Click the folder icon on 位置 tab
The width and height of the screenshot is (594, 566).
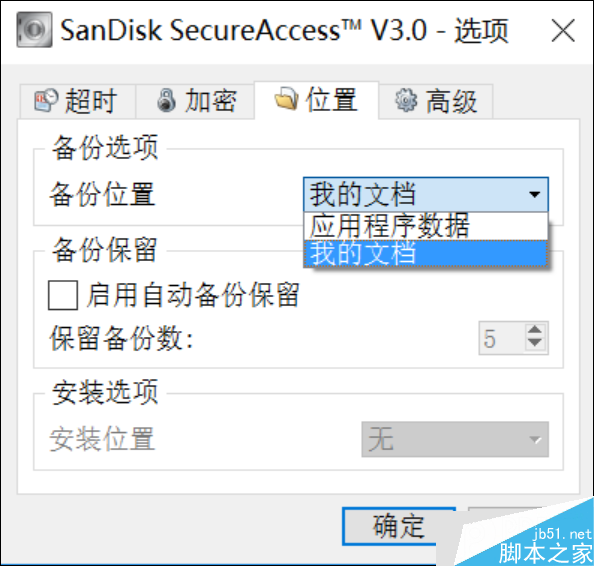[x=286, y=98]
